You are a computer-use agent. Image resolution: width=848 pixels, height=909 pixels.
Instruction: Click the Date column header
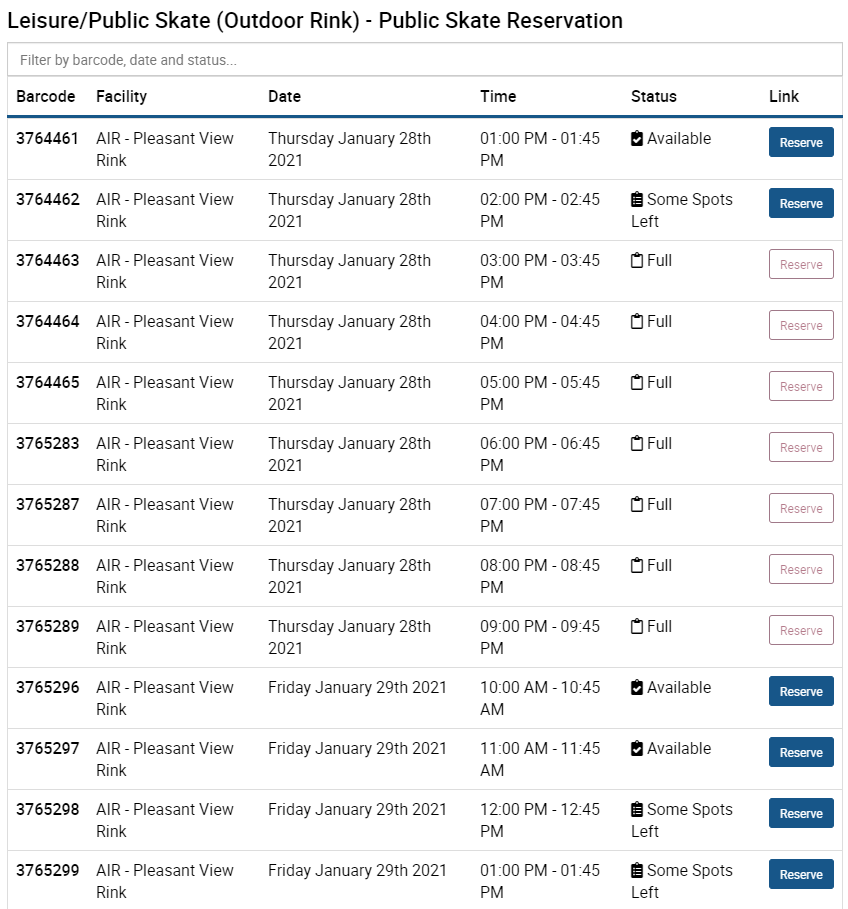pos(284,96)
